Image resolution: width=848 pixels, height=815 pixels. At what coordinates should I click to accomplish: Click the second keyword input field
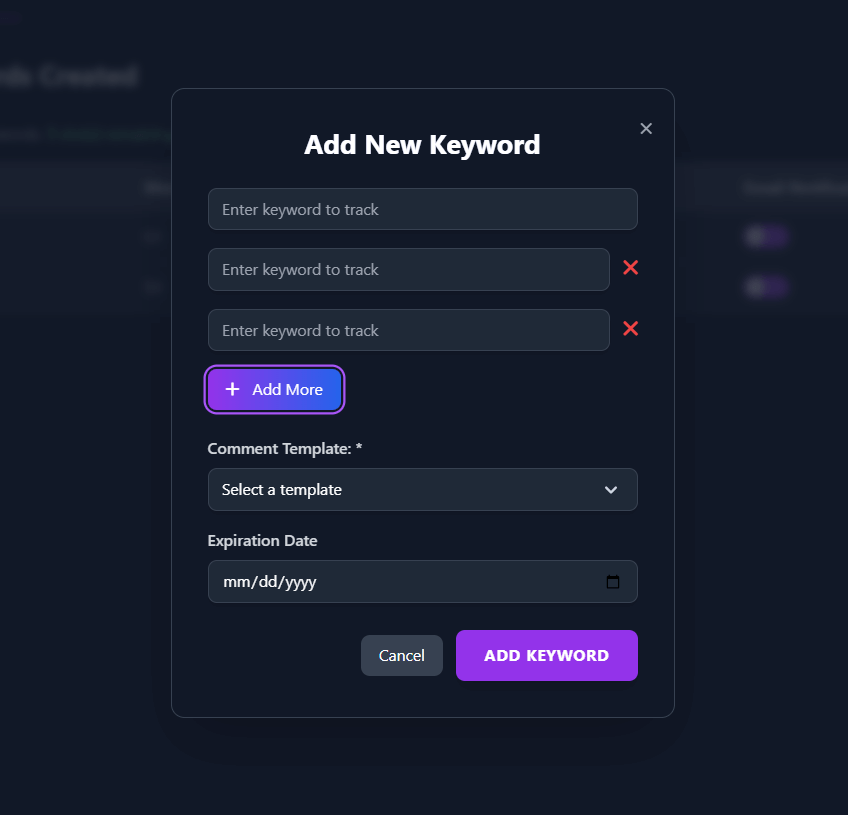tap(408, 270)
